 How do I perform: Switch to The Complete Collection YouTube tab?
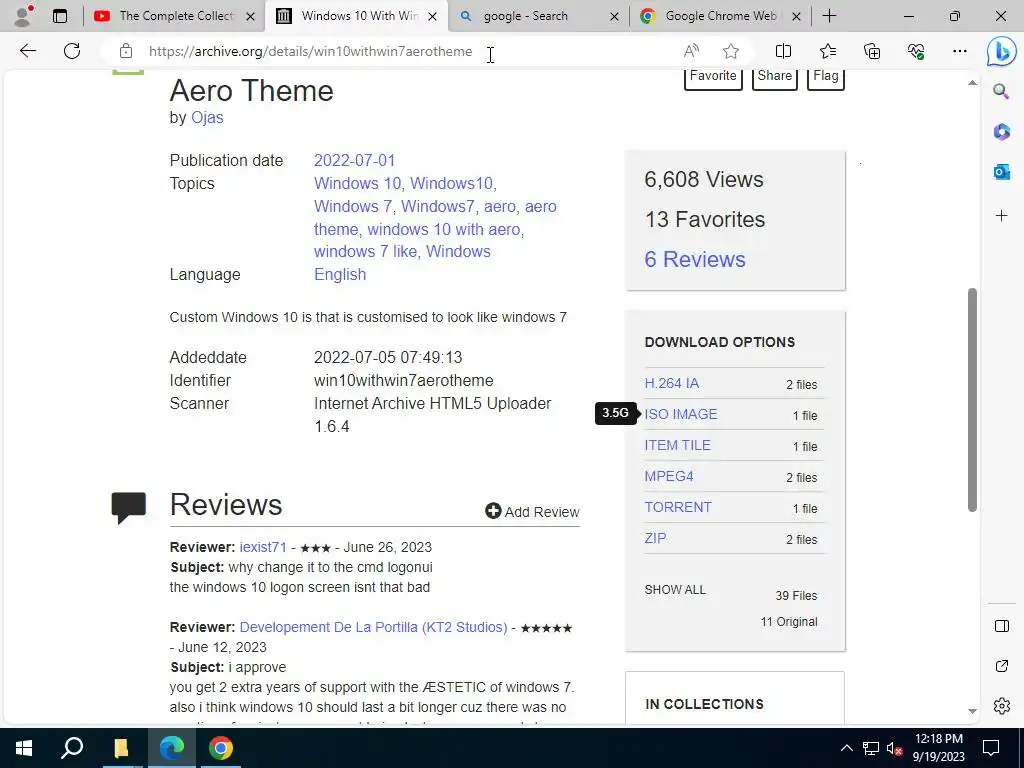click(x=174, y=16)
